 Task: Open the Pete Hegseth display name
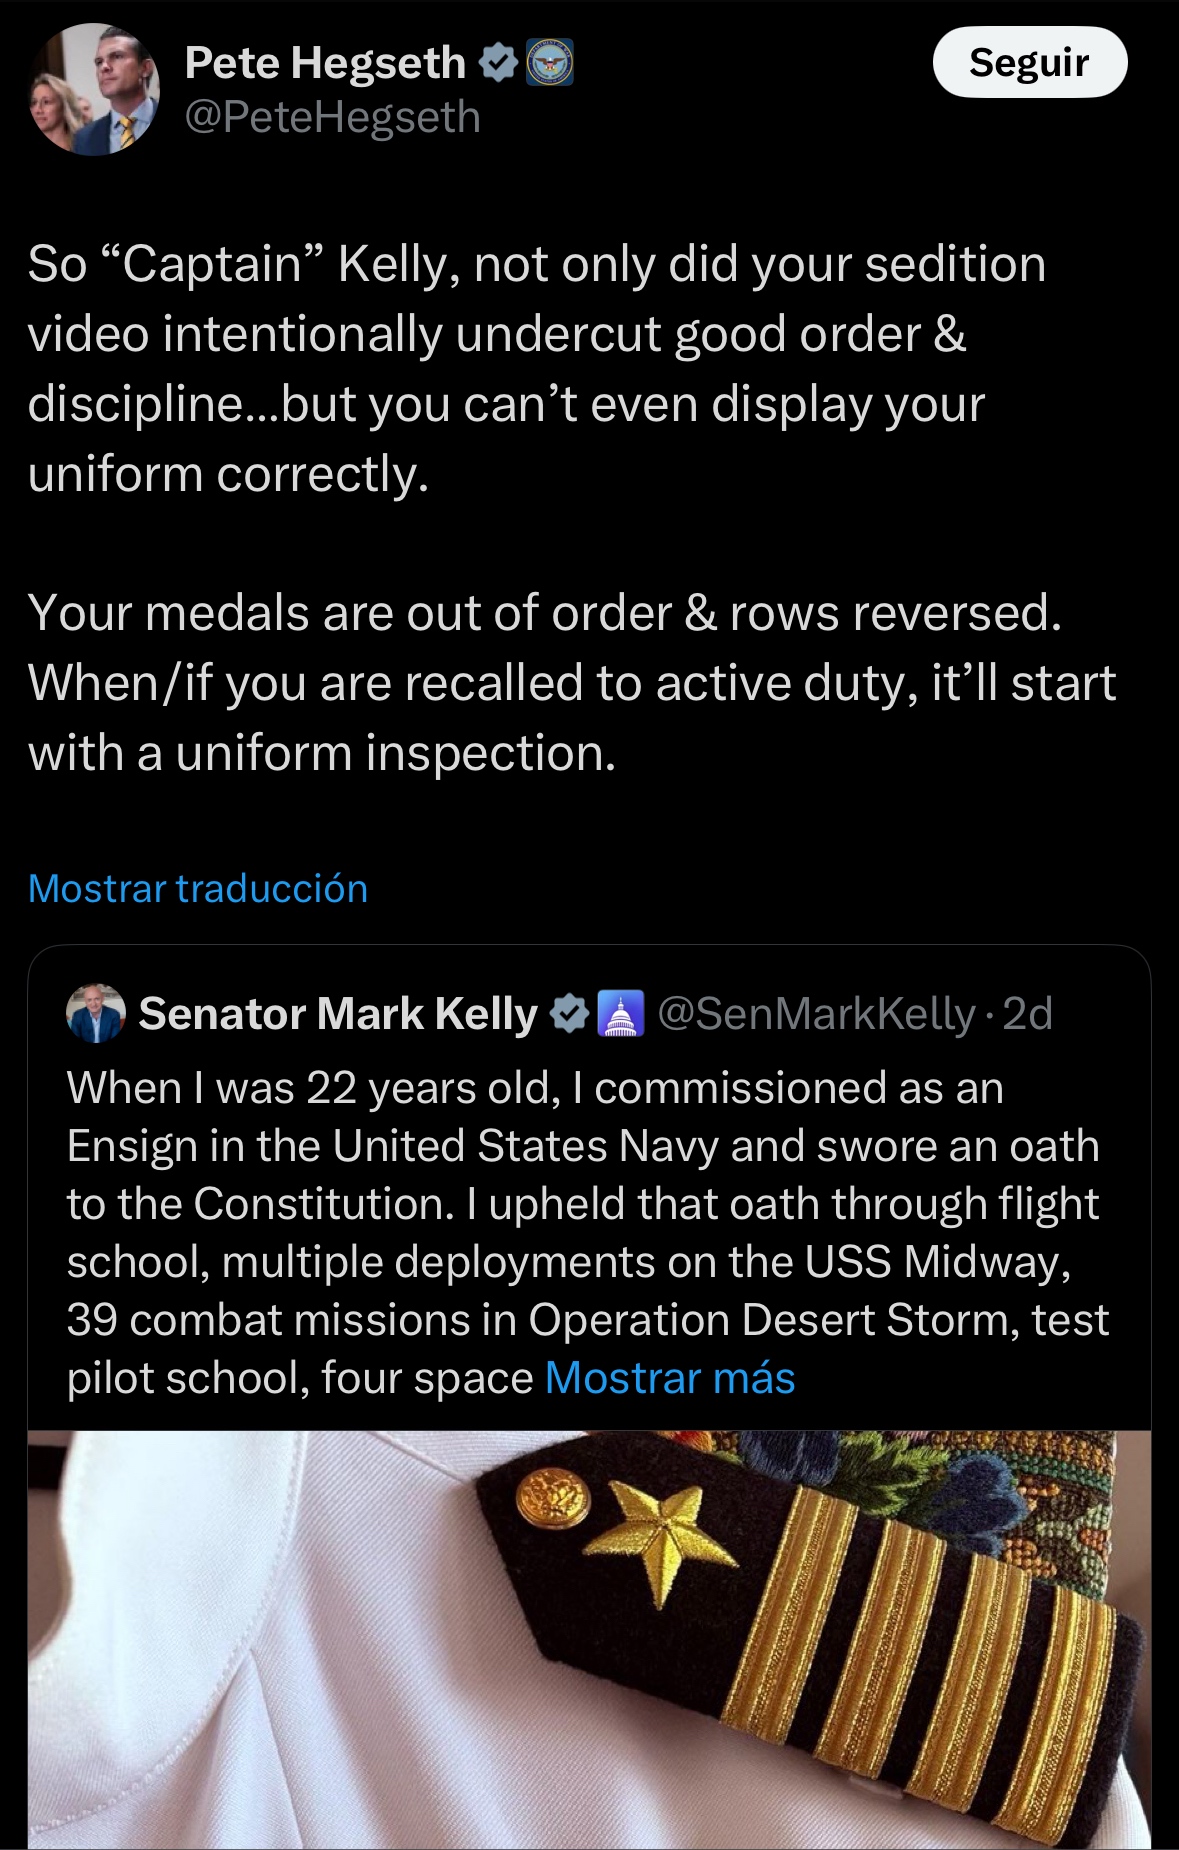tap(325, 63)
